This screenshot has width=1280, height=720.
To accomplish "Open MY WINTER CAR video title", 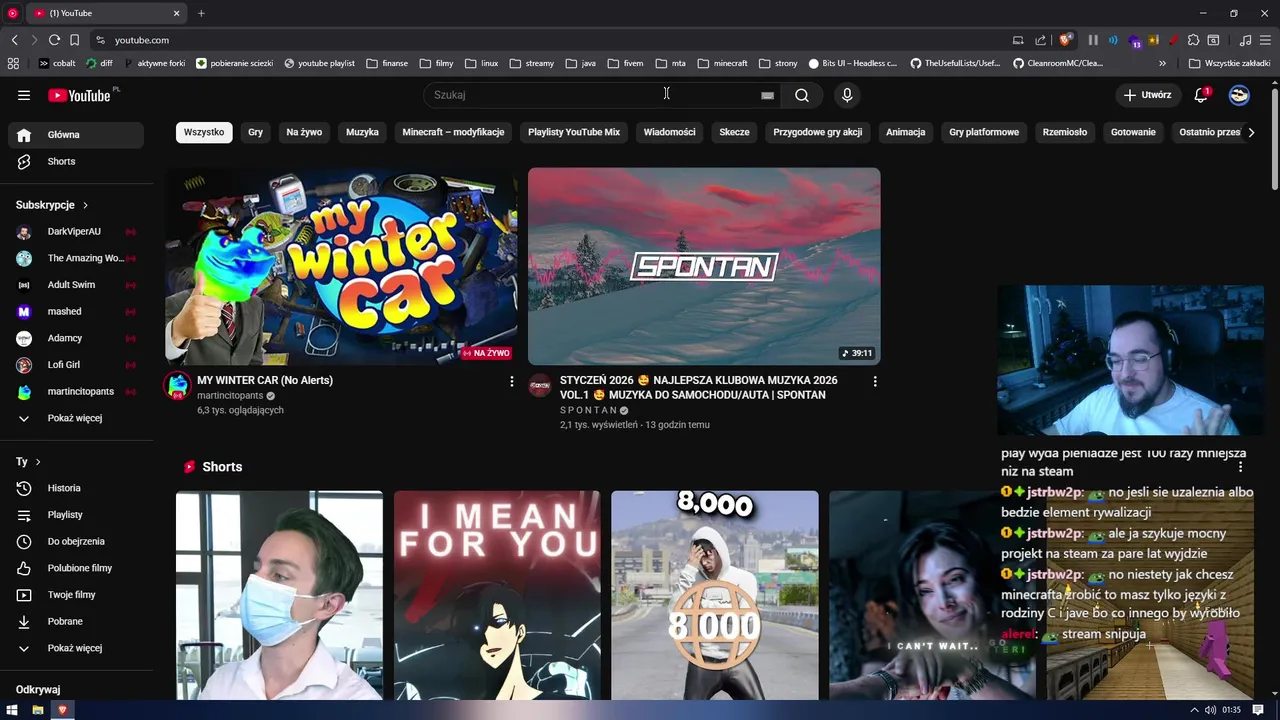I will click(265, 380).
